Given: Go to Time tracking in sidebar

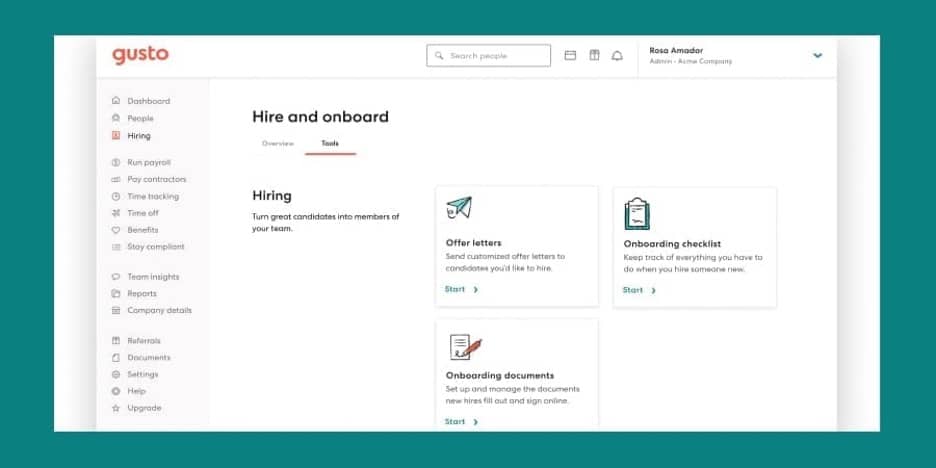Looking at the screenshot, I should tap(152, 196).
